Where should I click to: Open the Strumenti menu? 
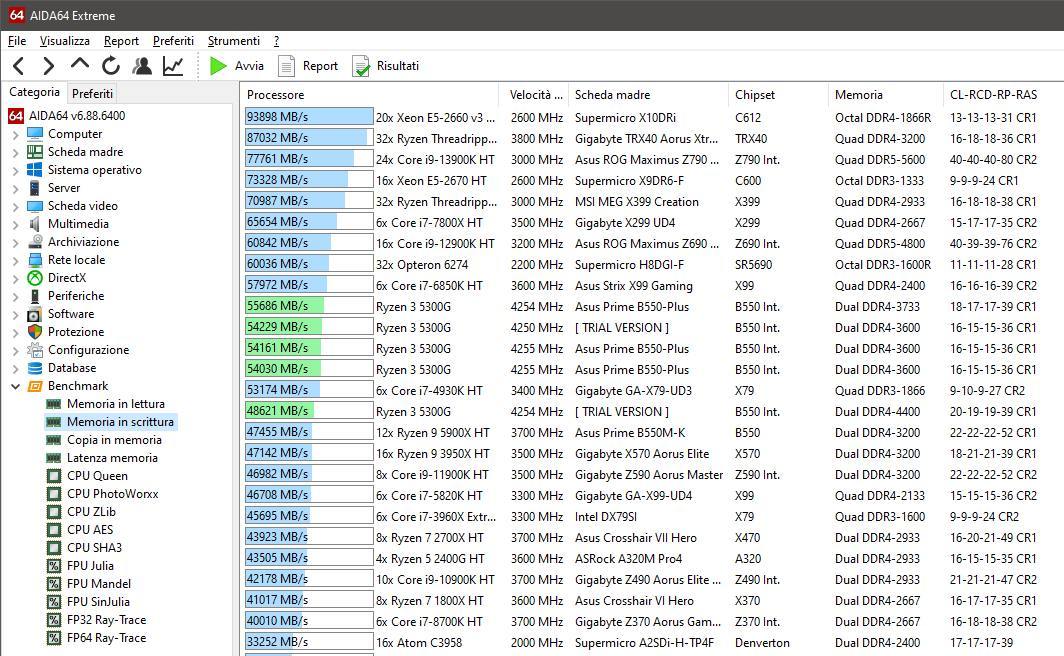click(233, 41)
